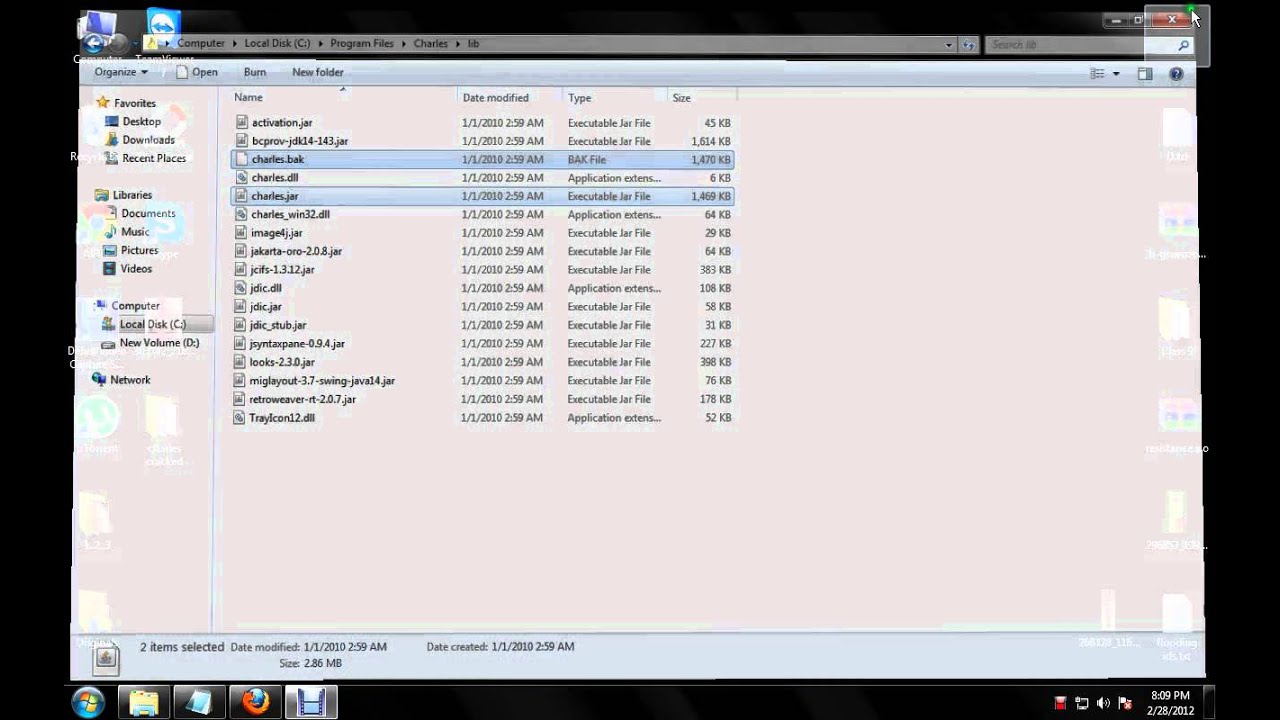Select the TrayIcon12.dll file icon
1280x720 pixels.
tap(241, 418)
